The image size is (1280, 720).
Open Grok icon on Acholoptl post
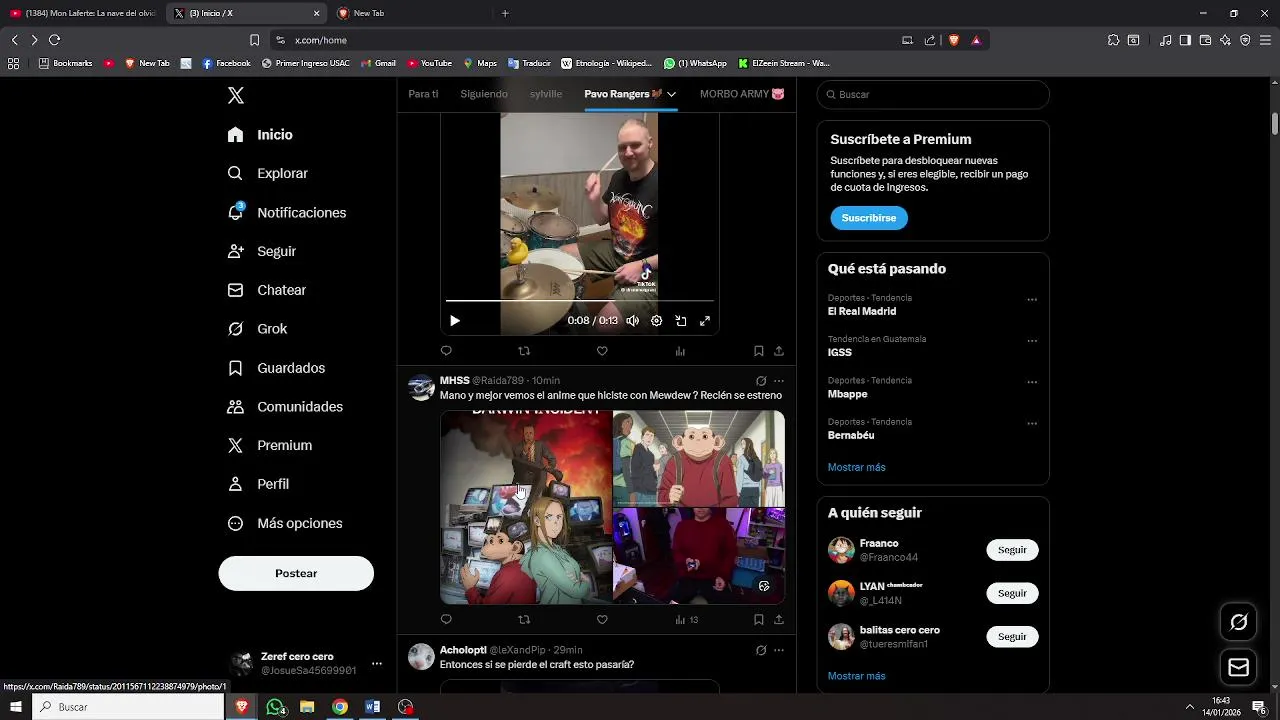761,650
